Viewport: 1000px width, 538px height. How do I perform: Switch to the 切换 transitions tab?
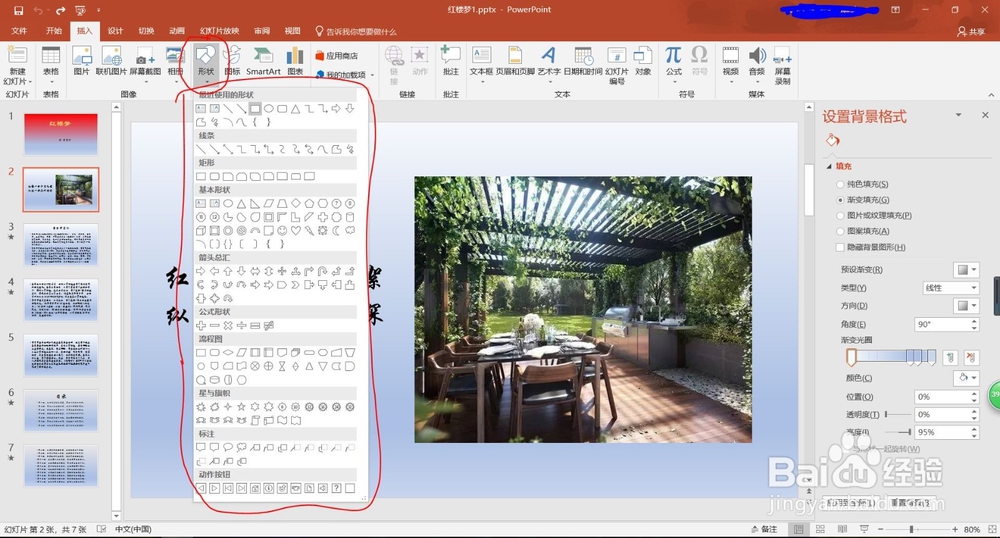(x=146, y=31)
